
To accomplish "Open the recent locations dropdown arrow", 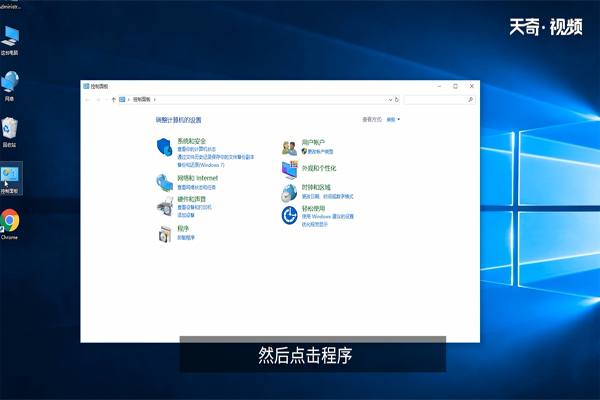I will (106, 100).
